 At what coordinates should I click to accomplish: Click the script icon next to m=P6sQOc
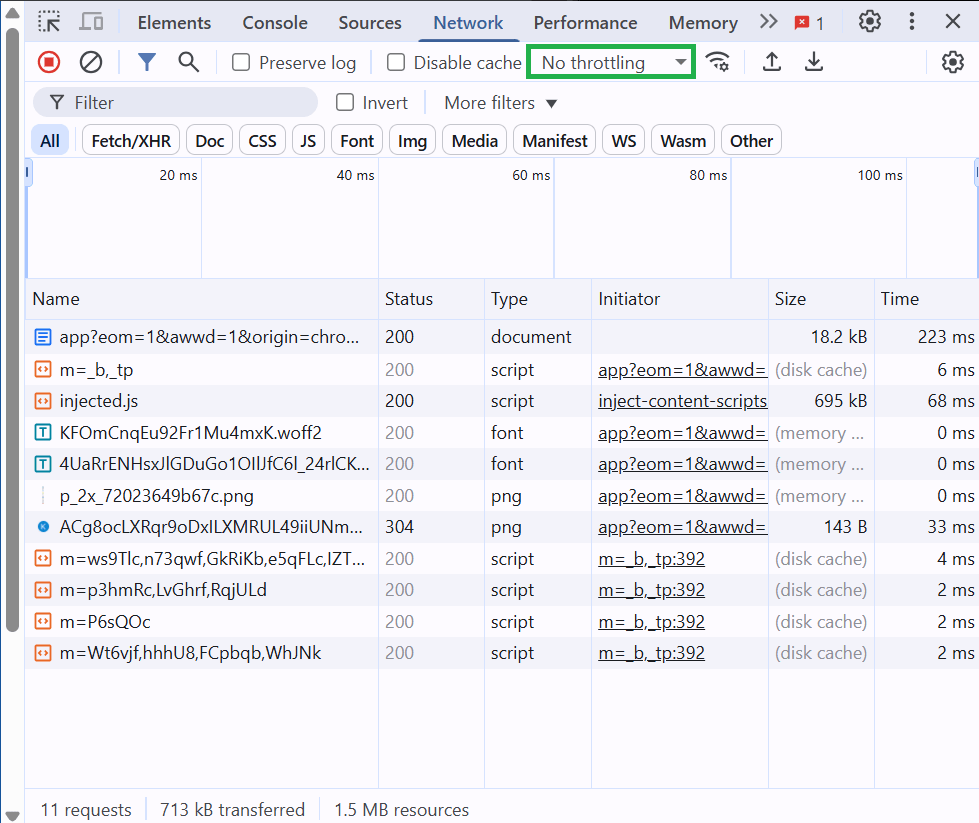tap(42, 621)
